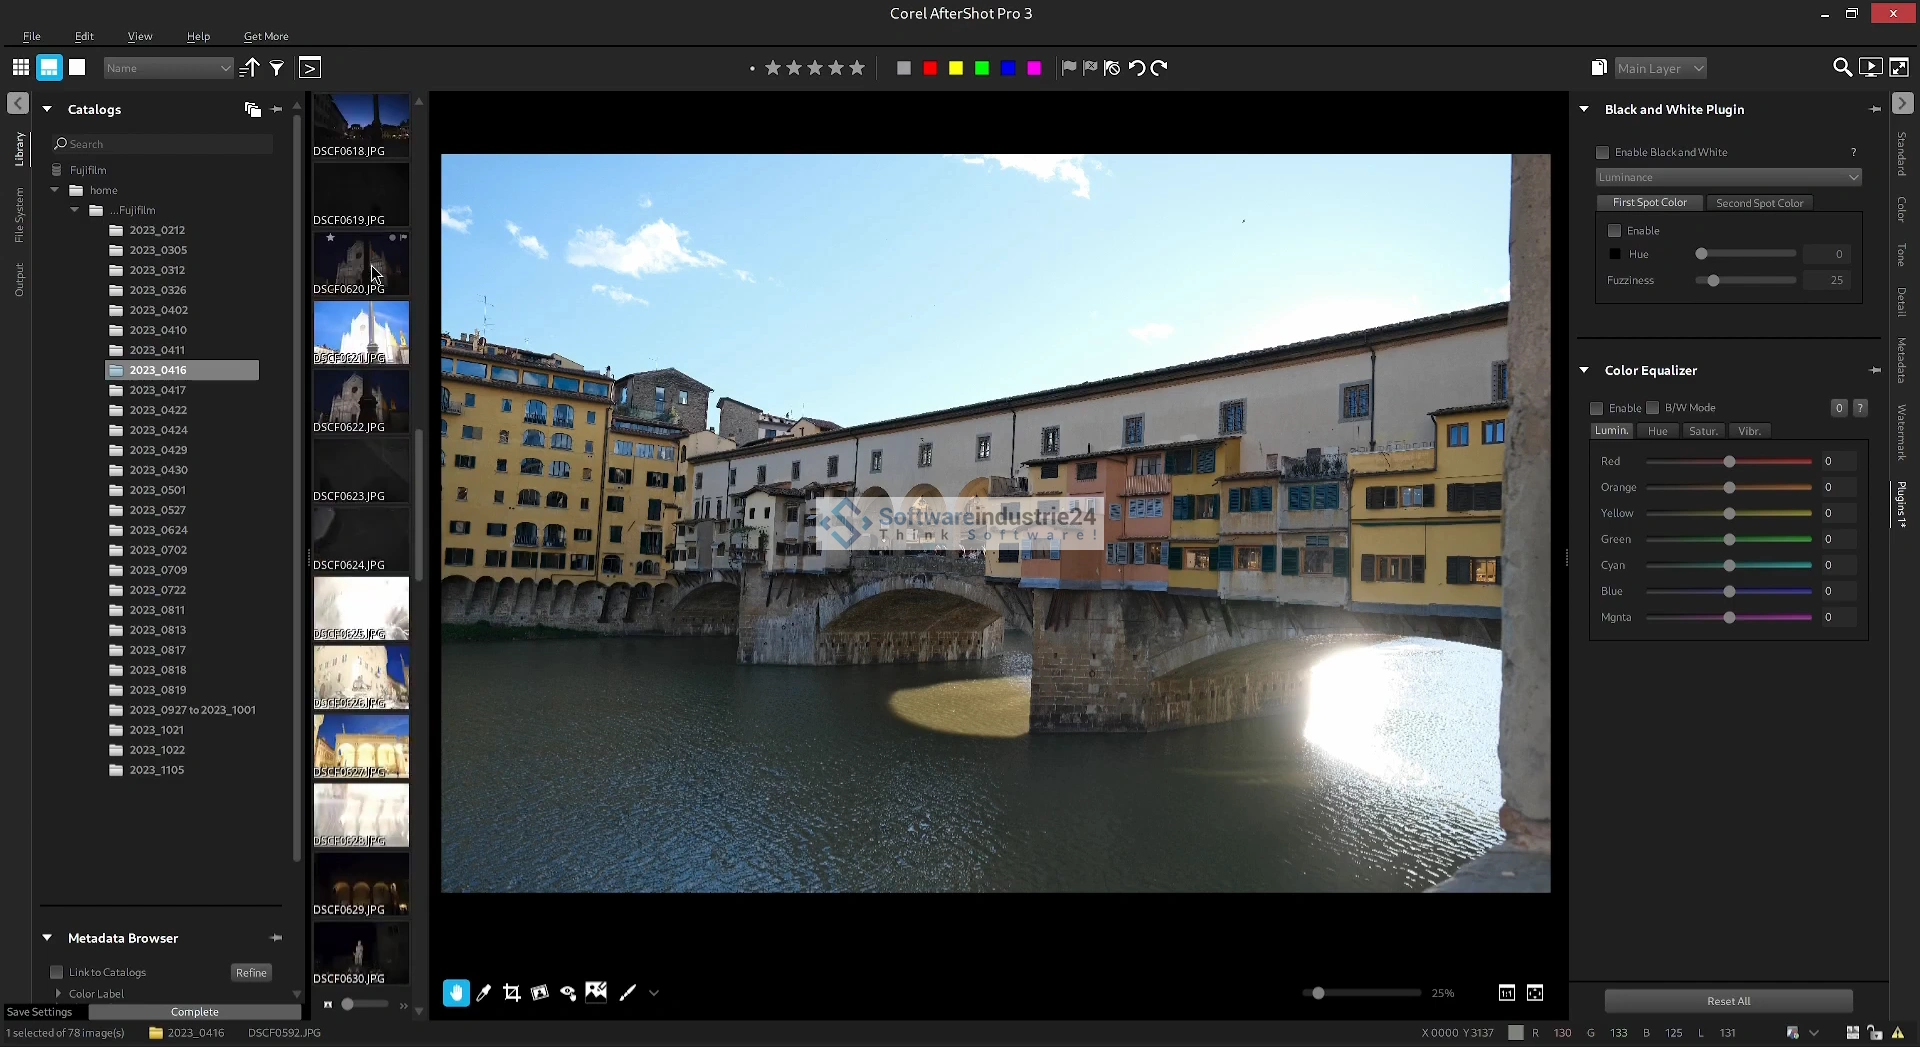Click the Reset All button
1920x1047 pixels.
click(x=1728, y=1001)
